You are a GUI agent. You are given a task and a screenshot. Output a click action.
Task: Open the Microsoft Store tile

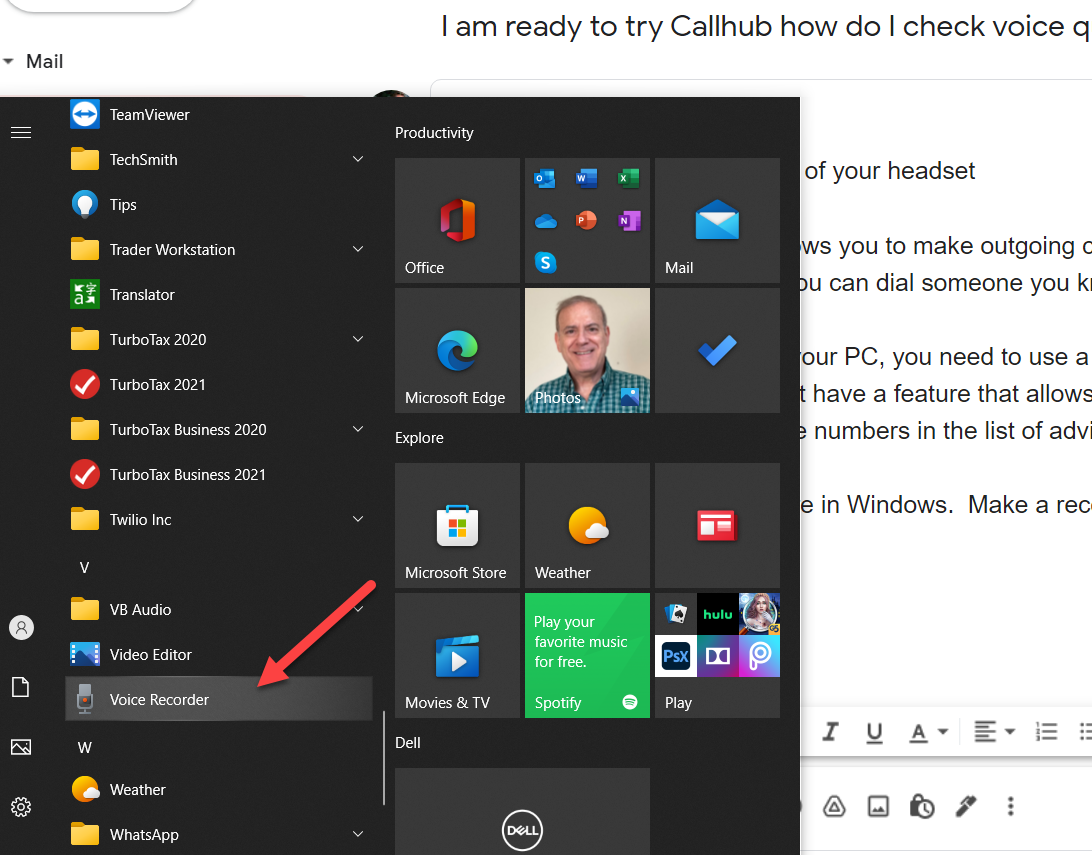click(x=458, y=525)
